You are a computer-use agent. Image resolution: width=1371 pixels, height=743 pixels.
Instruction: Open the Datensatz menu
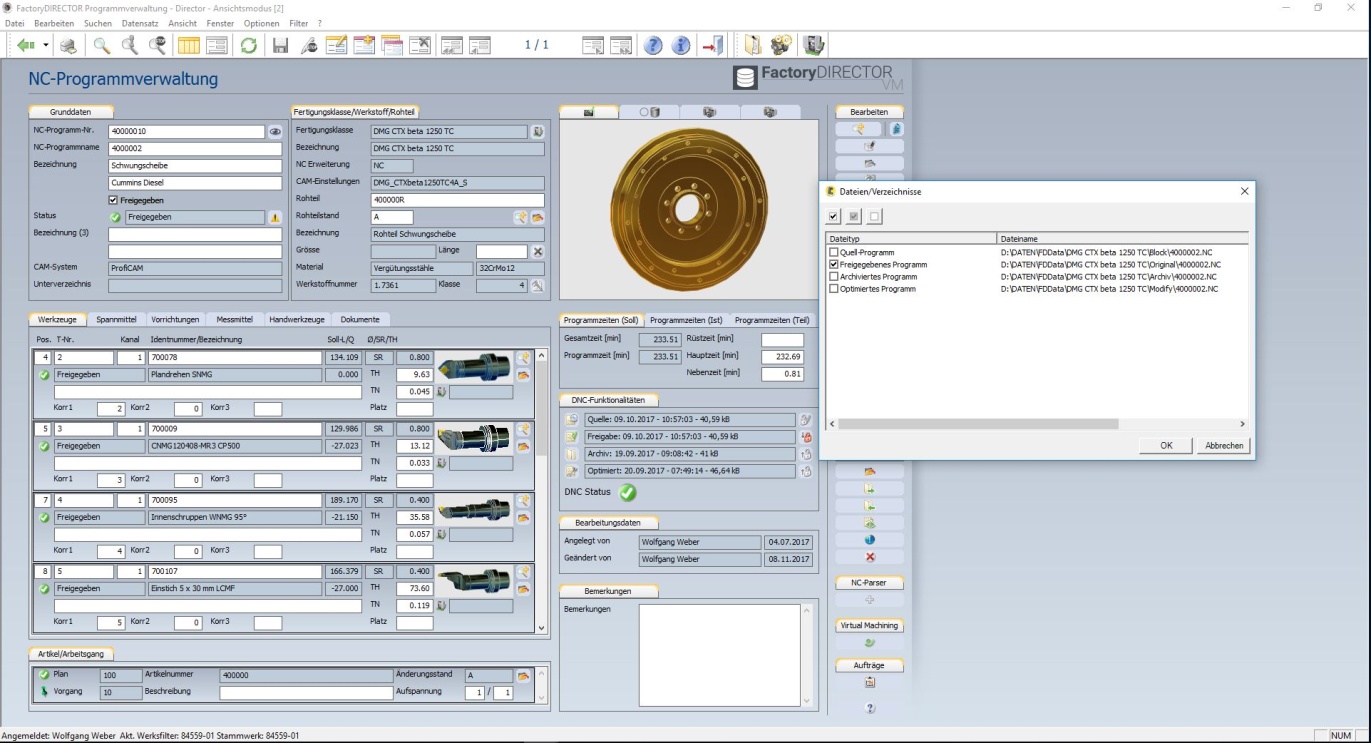tap(140, 23)
